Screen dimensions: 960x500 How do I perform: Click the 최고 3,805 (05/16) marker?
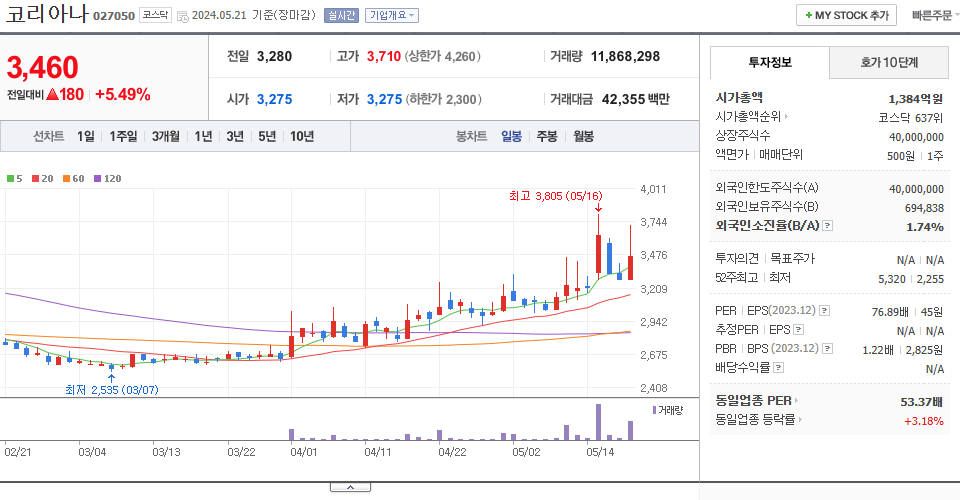(x=555, y=196)
